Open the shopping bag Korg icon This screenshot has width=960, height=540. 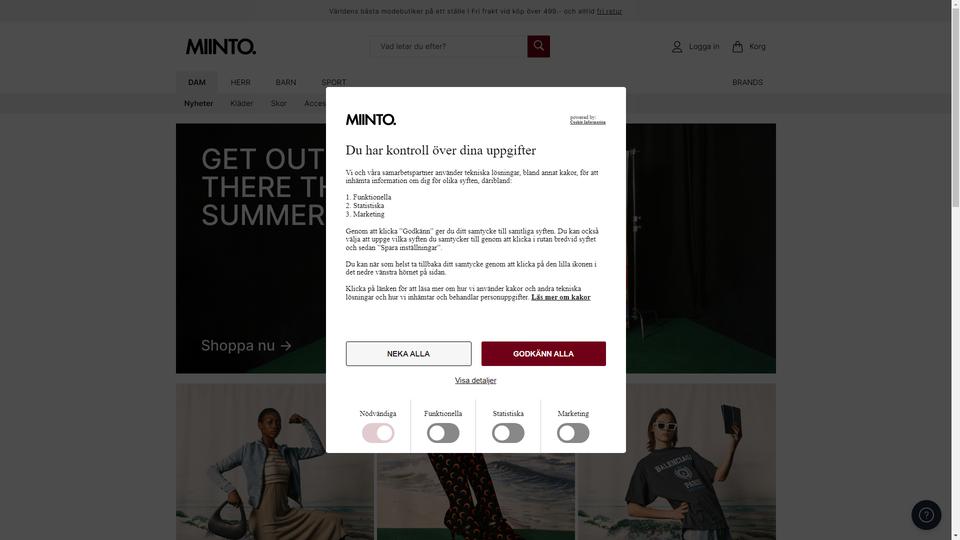pos(738,47)
